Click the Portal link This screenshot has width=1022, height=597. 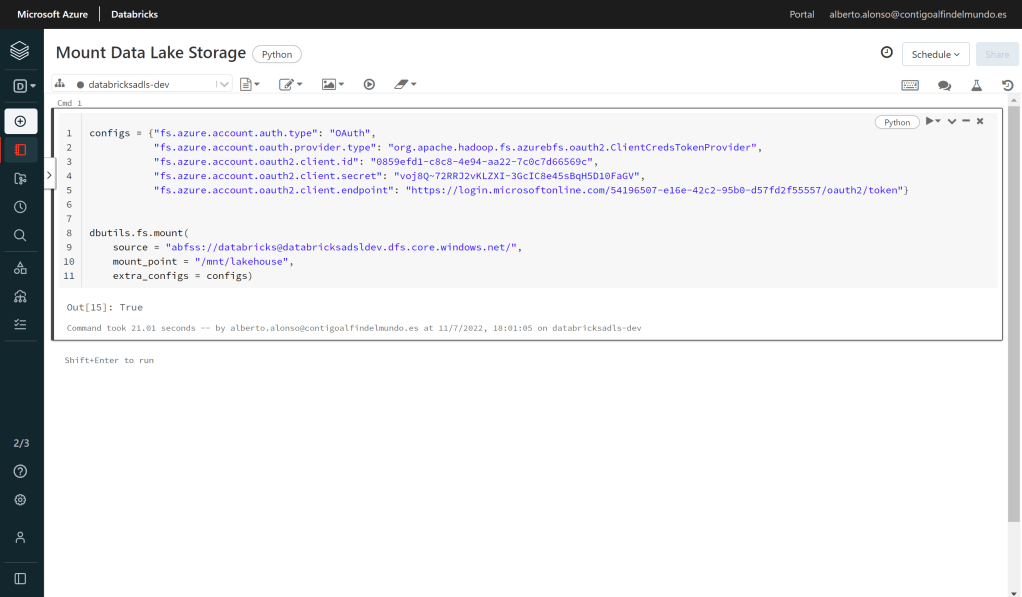coord(801,15)
